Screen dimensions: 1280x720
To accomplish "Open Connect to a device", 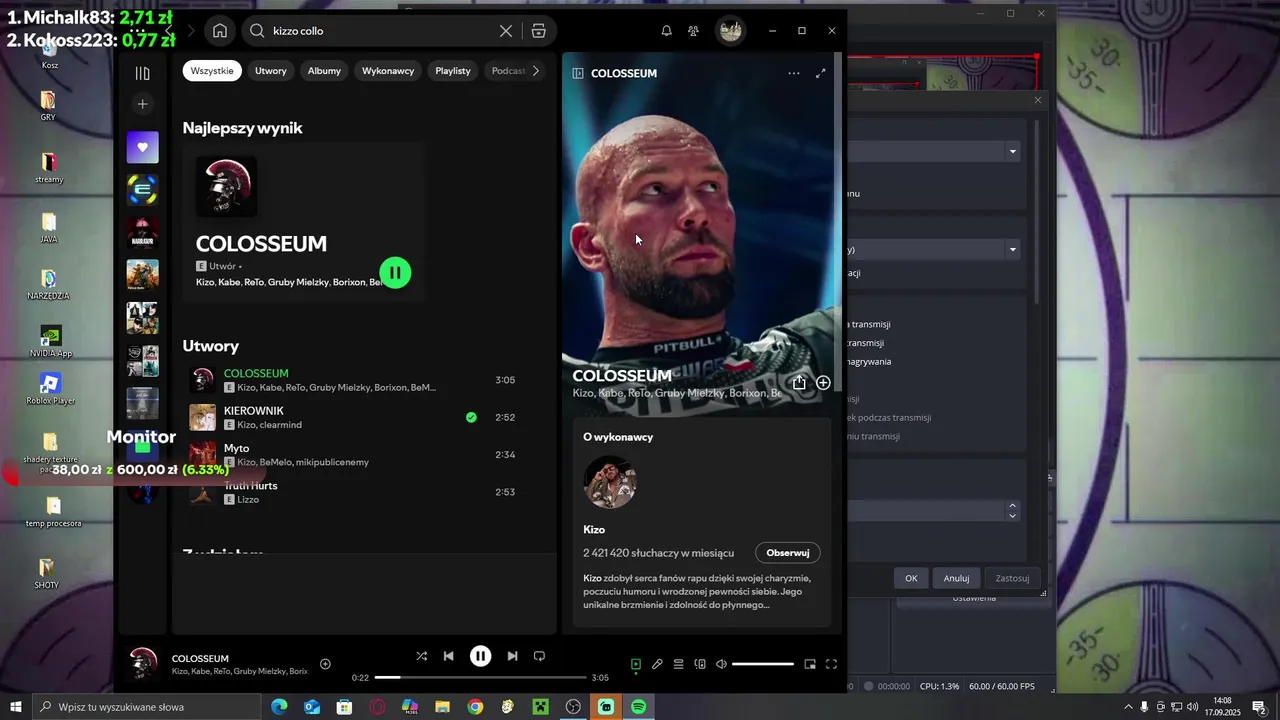I will click(x=700, y=664).
